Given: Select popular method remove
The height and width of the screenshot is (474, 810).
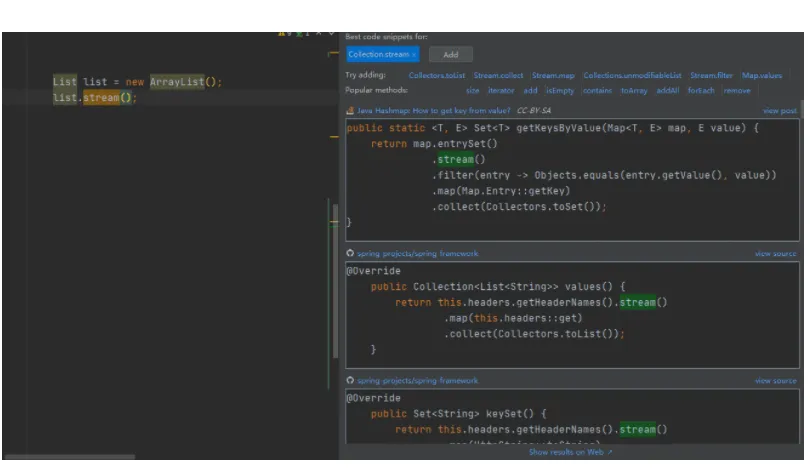Looking at the screenshot, I should point(737,90).
